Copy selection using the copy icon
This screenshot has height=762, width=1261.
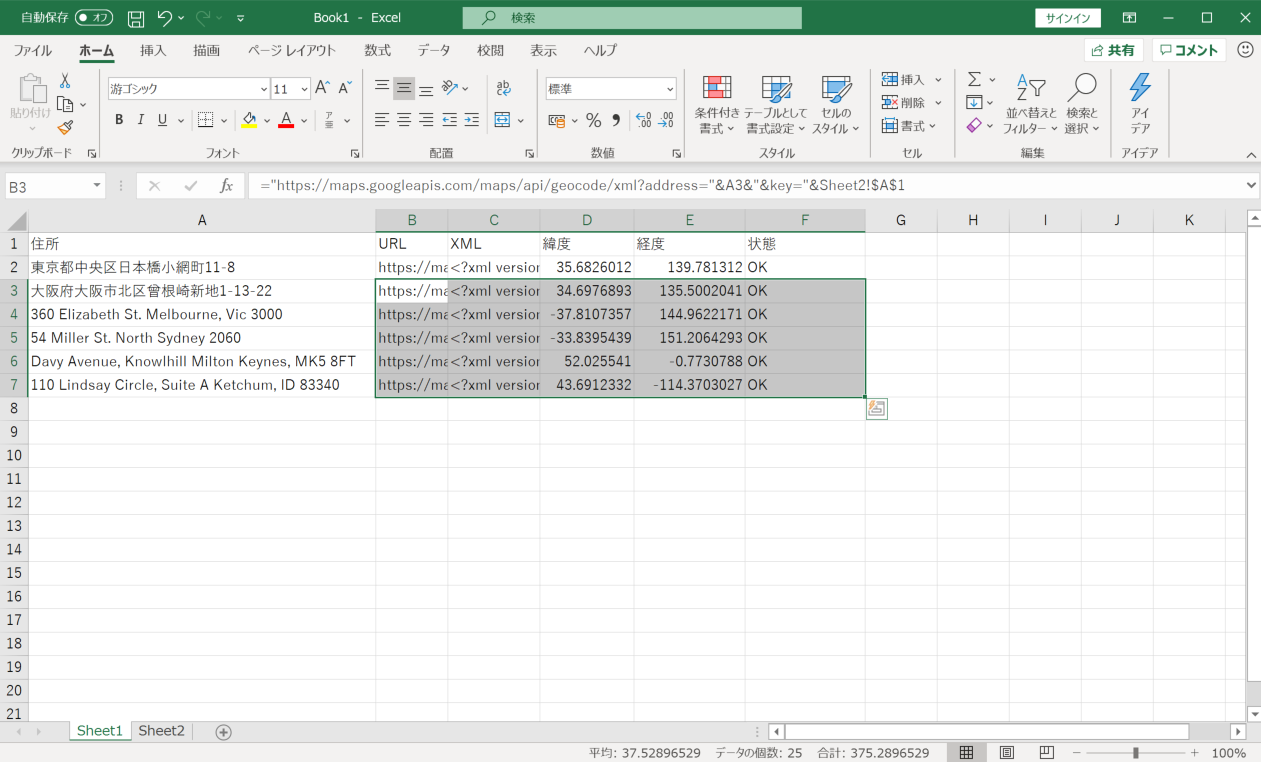[x=65, y=104]
